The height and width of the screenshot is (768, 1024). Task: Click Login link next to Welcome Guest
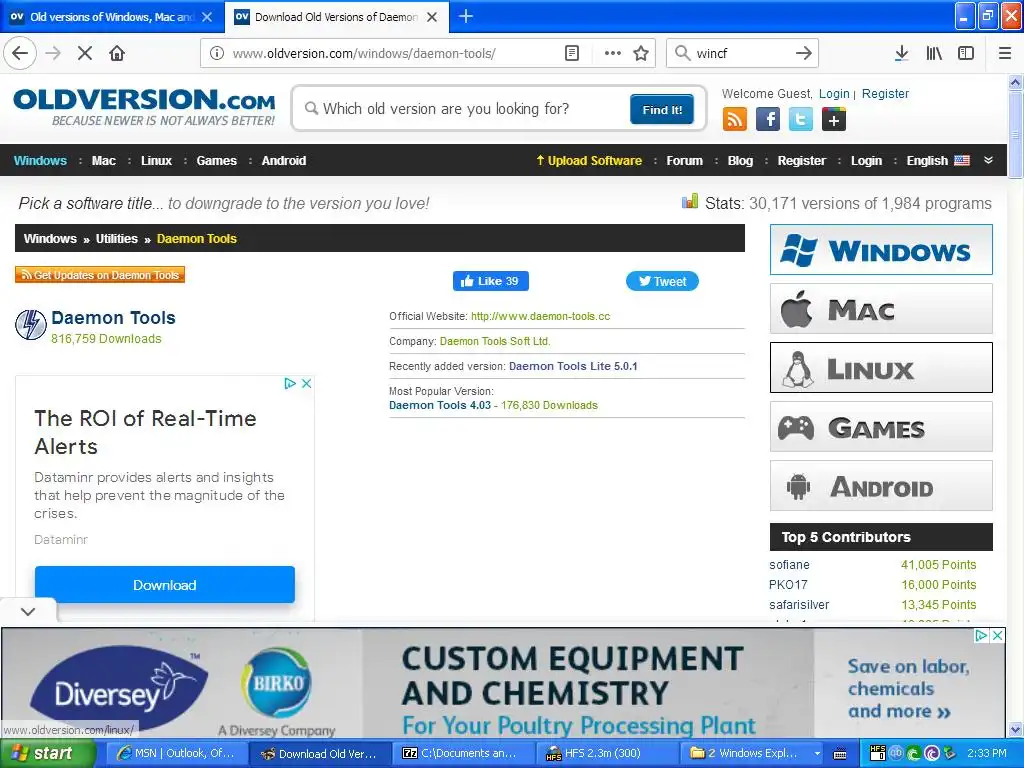[x=834, y=93]
